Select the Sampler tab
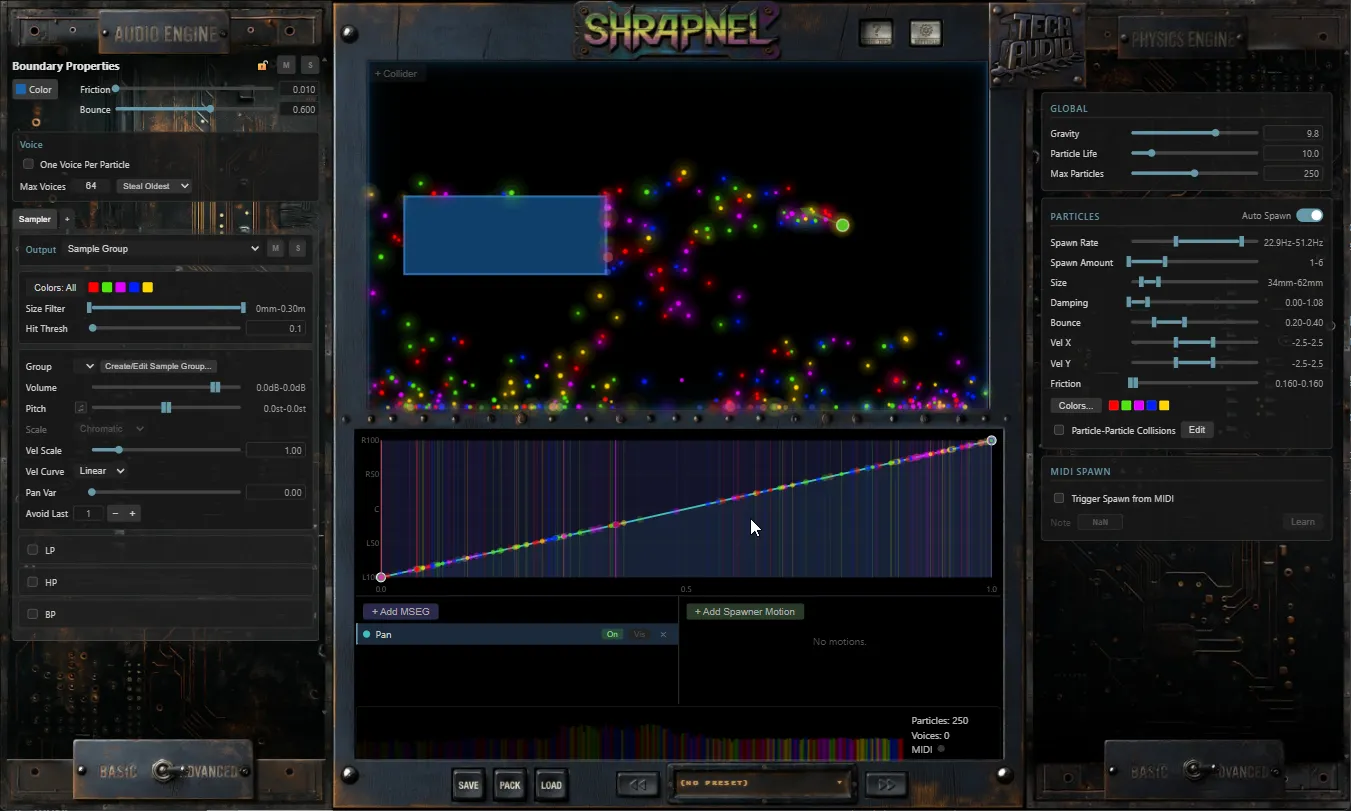 click(x=34, y=219)
